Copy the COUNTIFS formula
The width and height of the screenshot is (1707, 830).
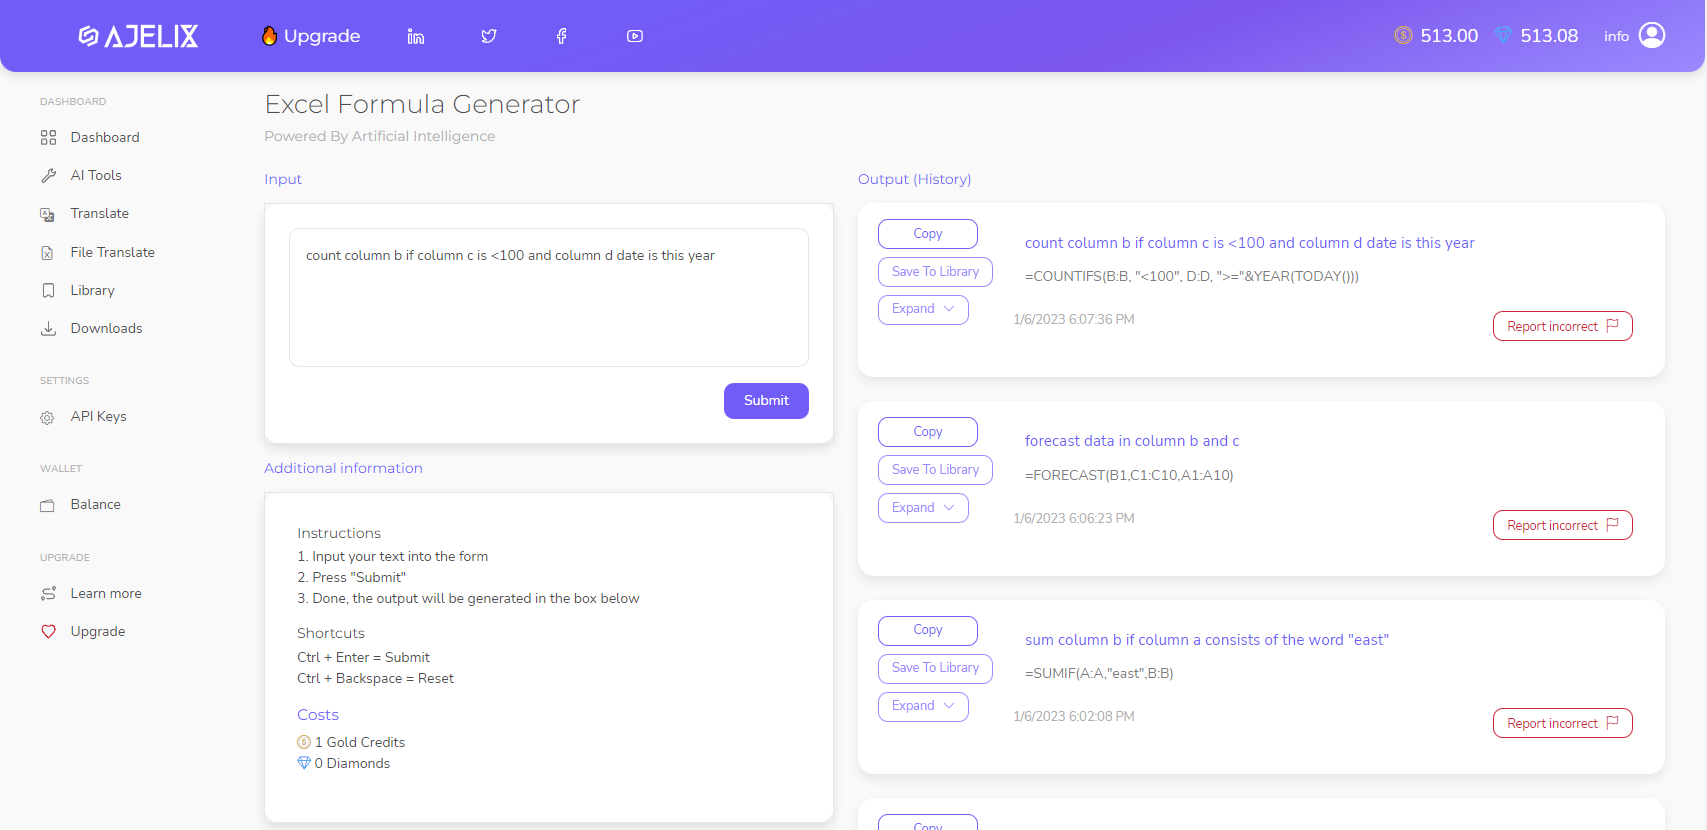(x=927, y=234)
